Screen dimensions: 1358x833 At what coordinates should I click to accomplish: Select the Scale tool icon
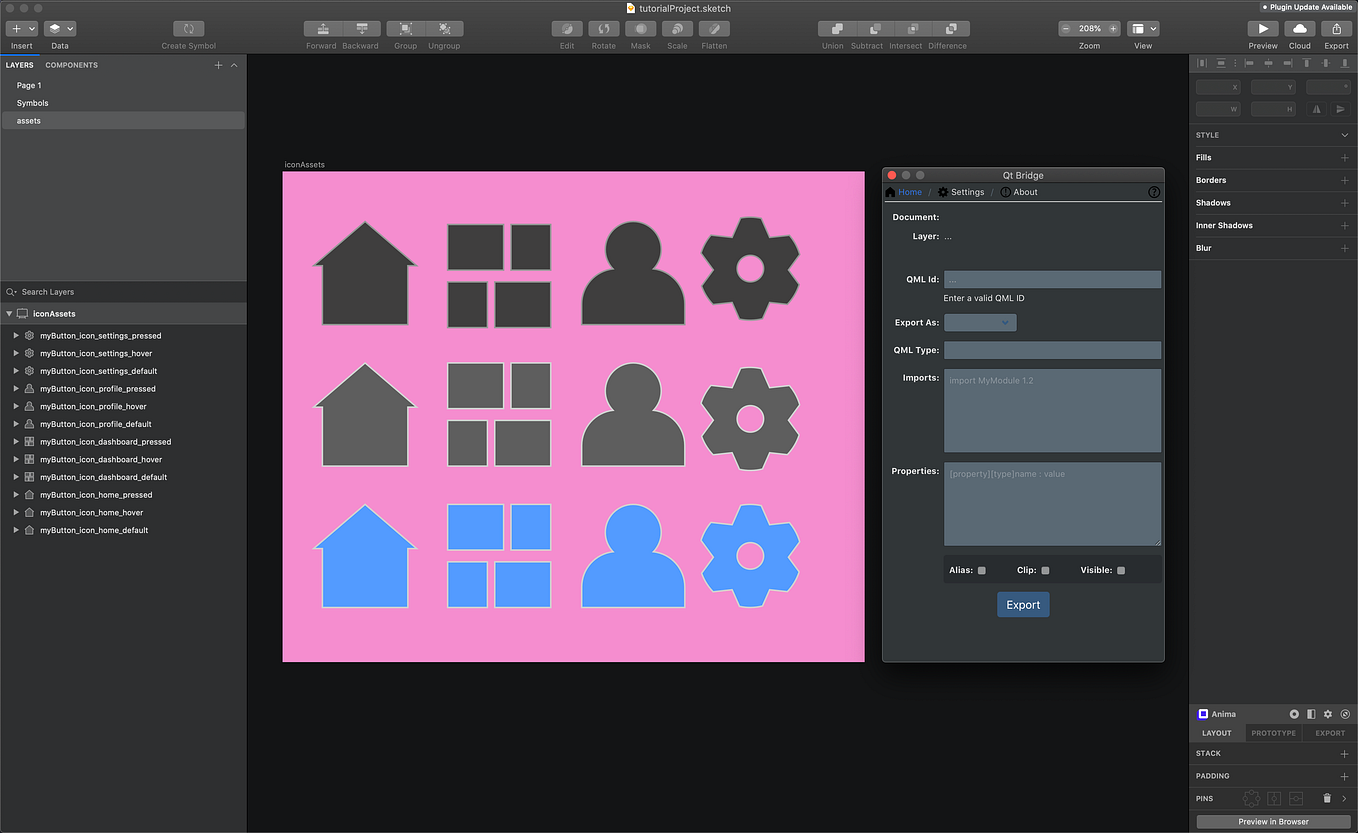tap(677, 27)
